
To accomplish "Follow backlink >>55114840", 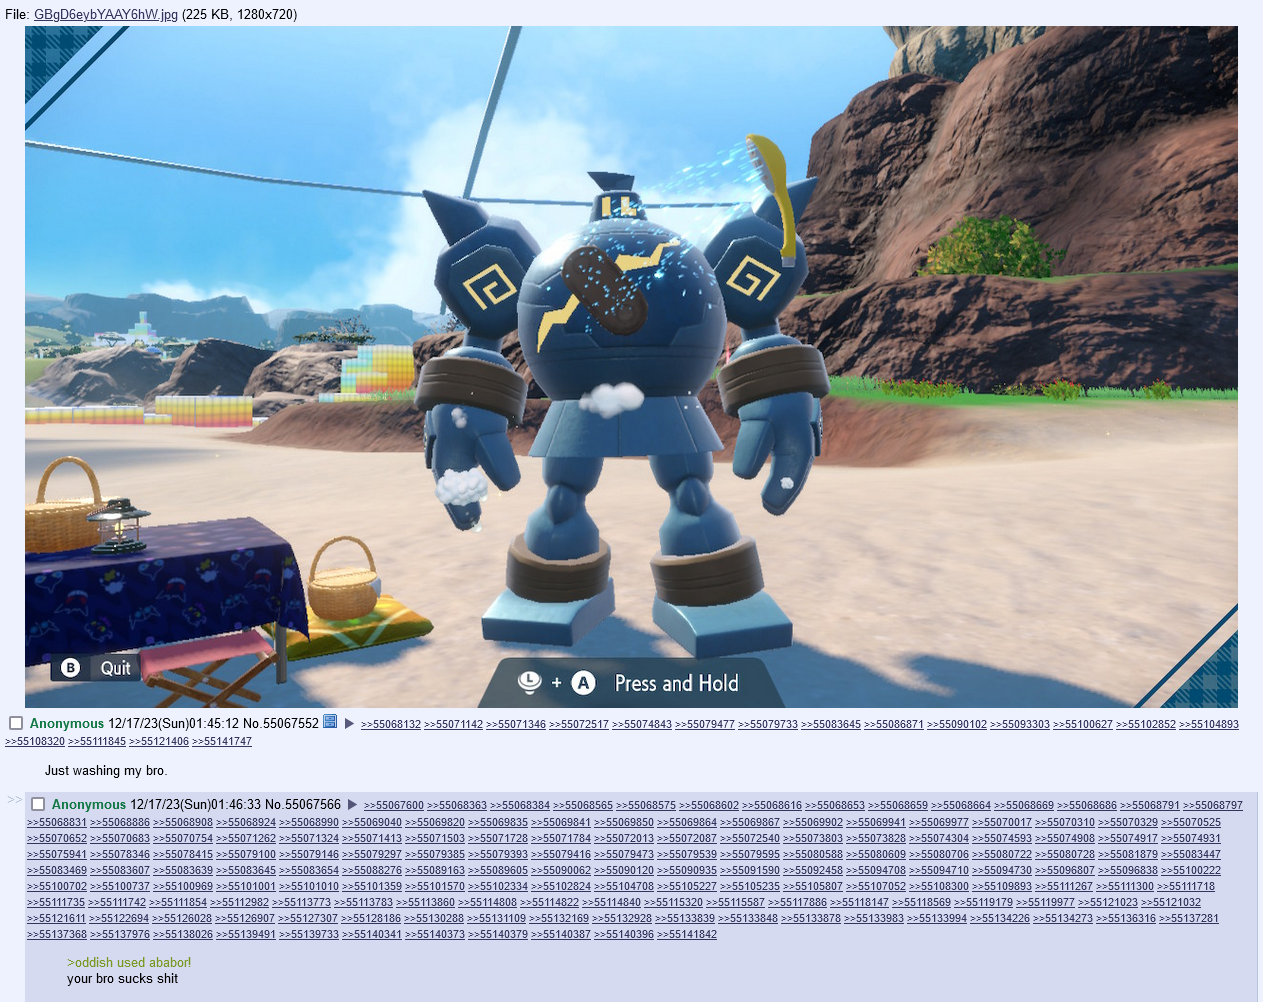I will 611,902.
